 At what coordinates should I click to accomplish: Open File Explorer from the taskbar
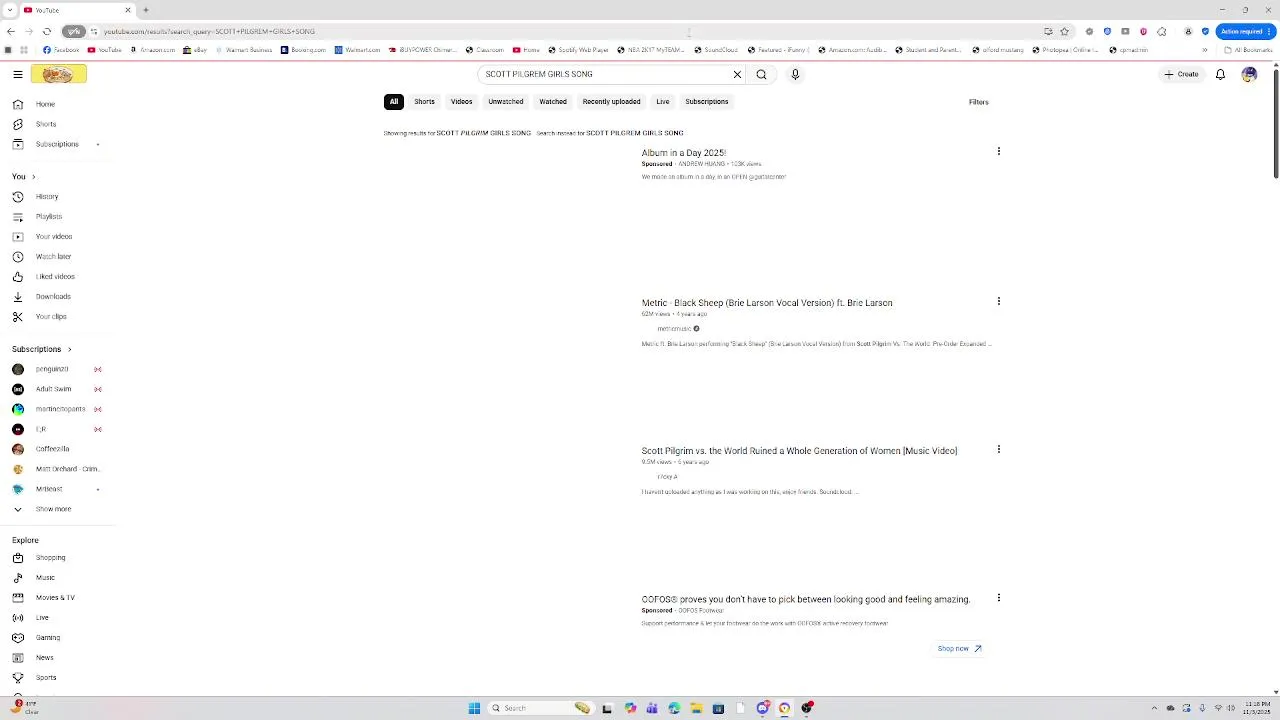[696, 708]
